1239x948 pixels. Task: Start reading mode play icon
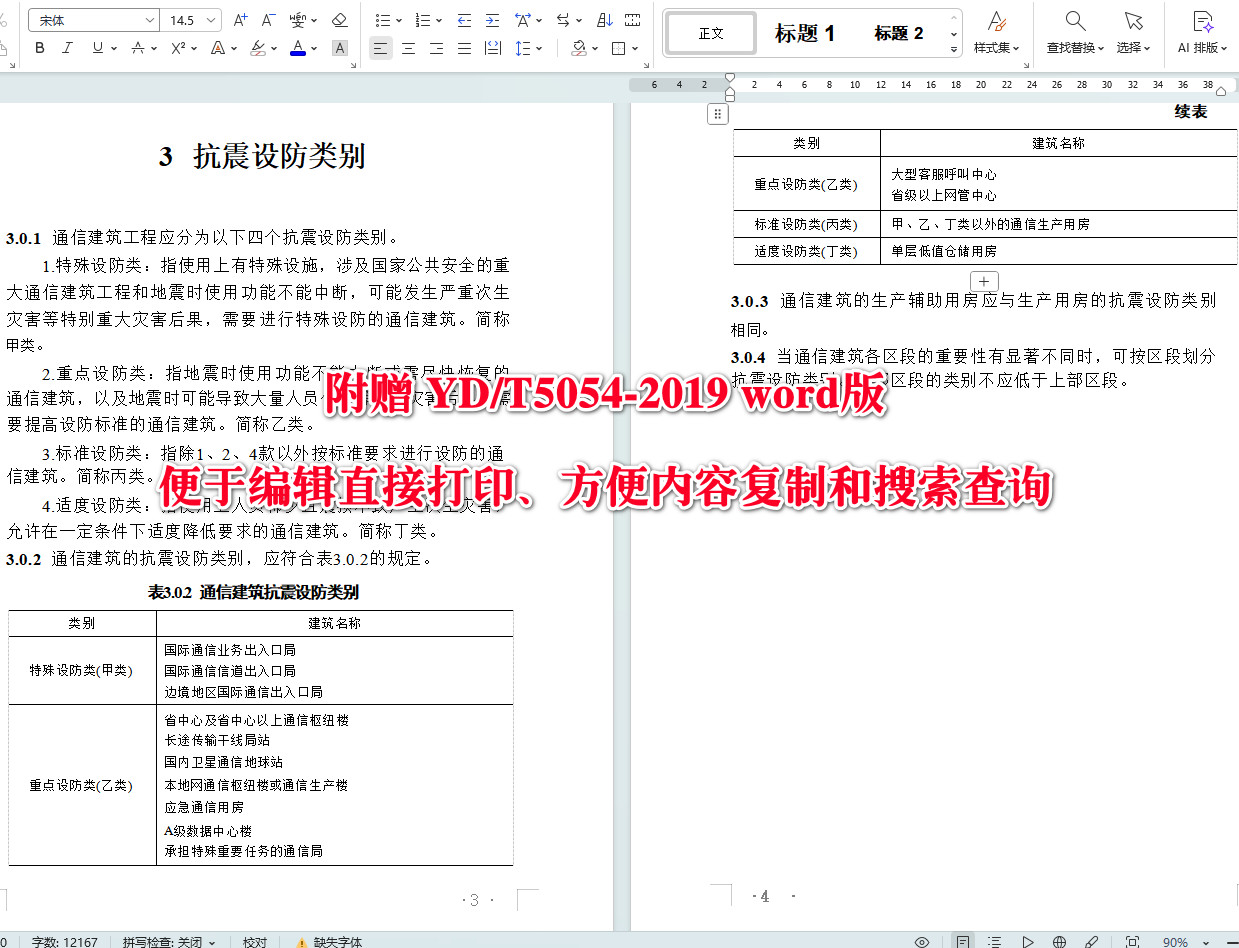point(1027,942)
